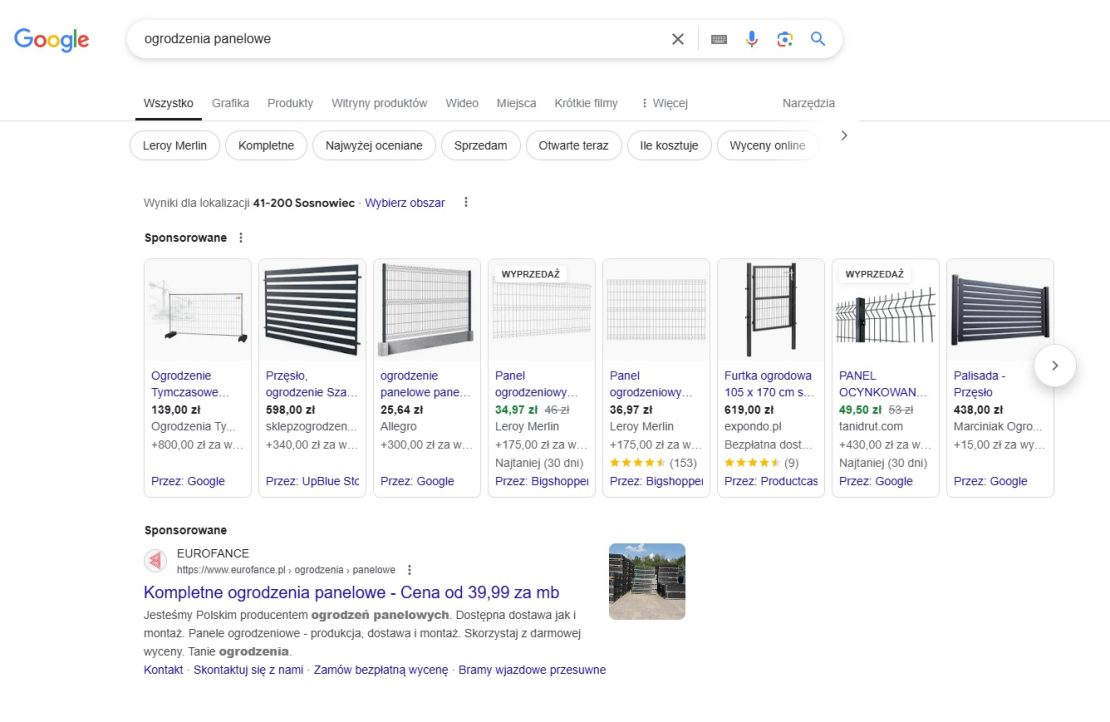Open the Witryny produktów tab
Screen dimensions: 1110x722
(379, 103)
